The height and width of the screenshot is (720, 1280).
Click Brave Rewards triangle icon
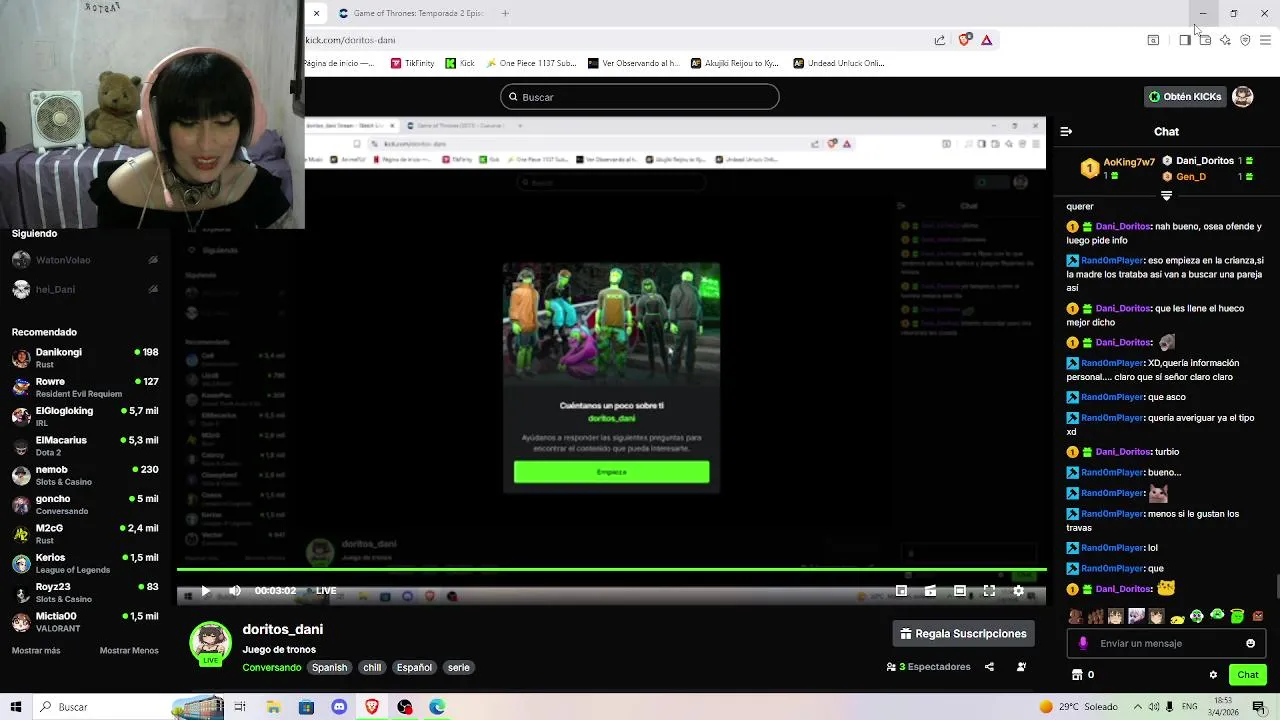(986, 40)
